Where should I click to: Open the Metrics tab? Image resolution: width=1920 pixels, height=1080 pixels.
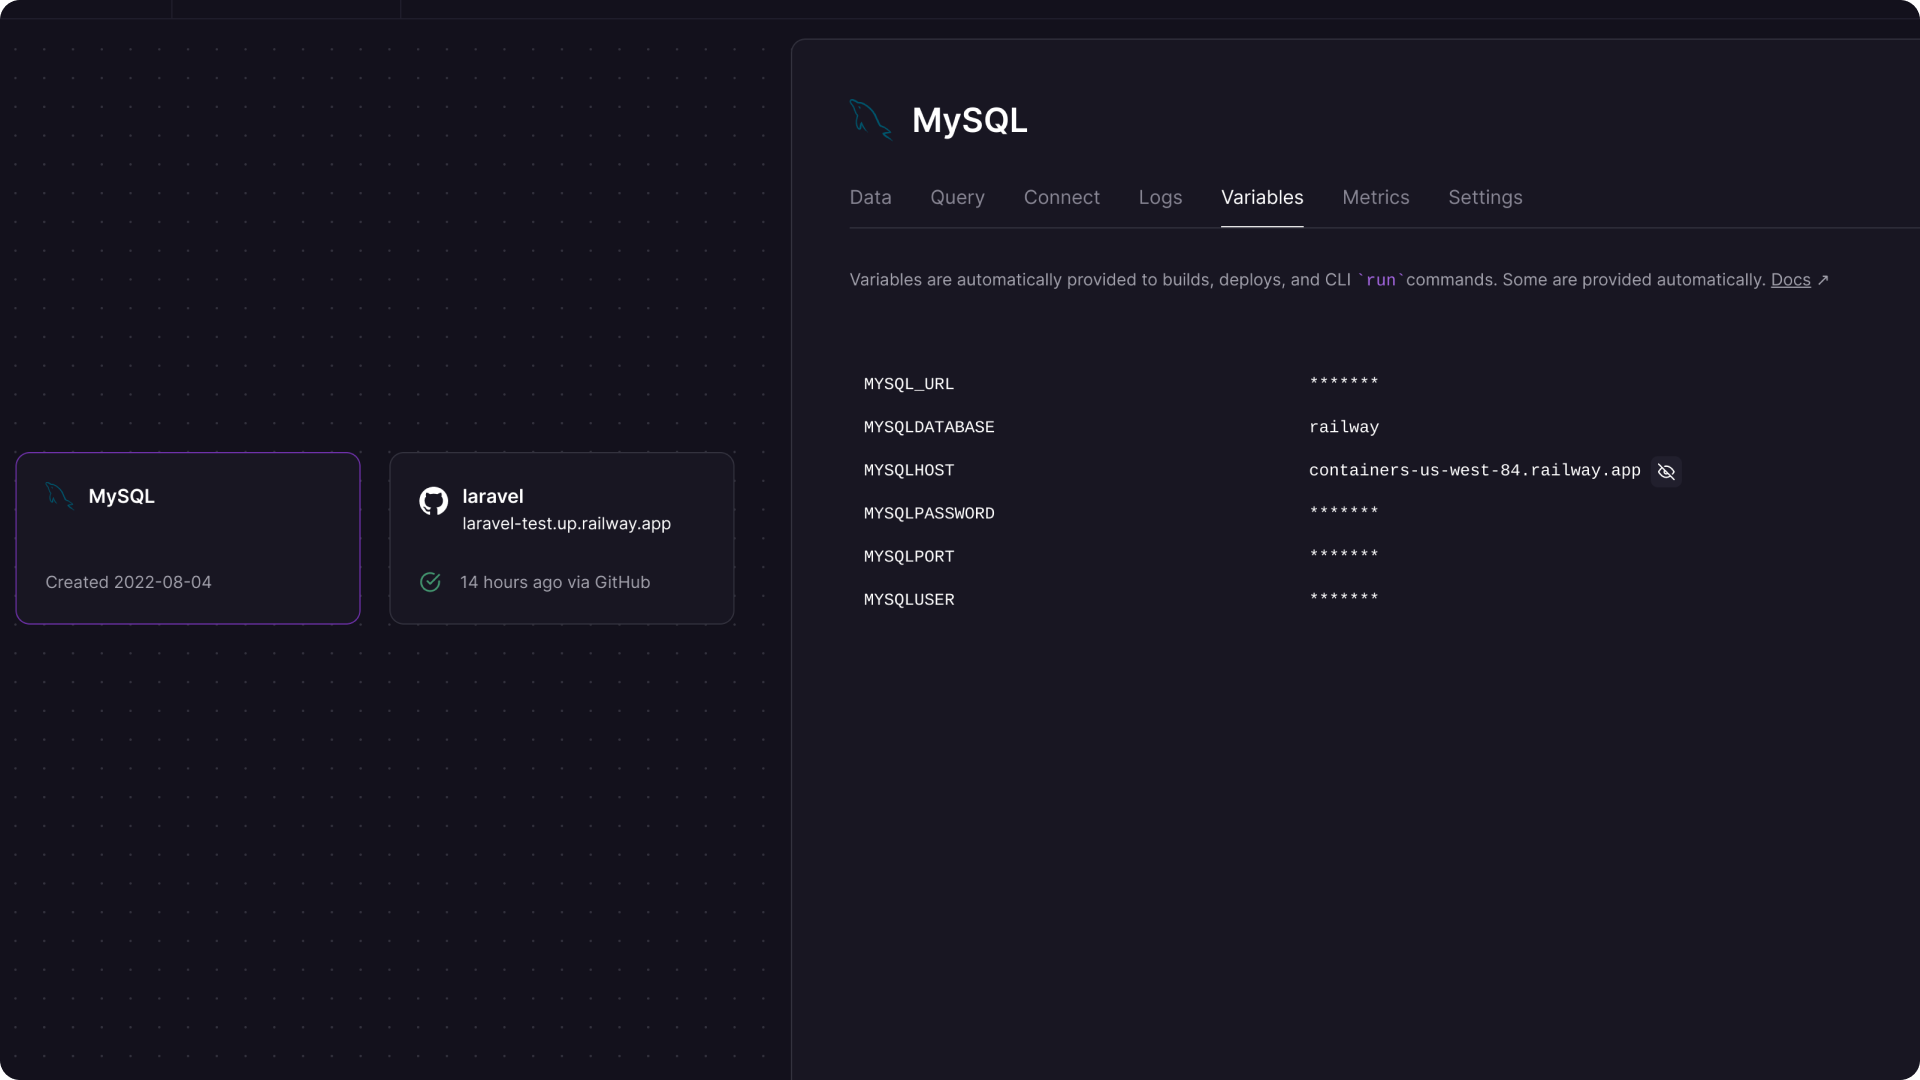click(1375, 197)
